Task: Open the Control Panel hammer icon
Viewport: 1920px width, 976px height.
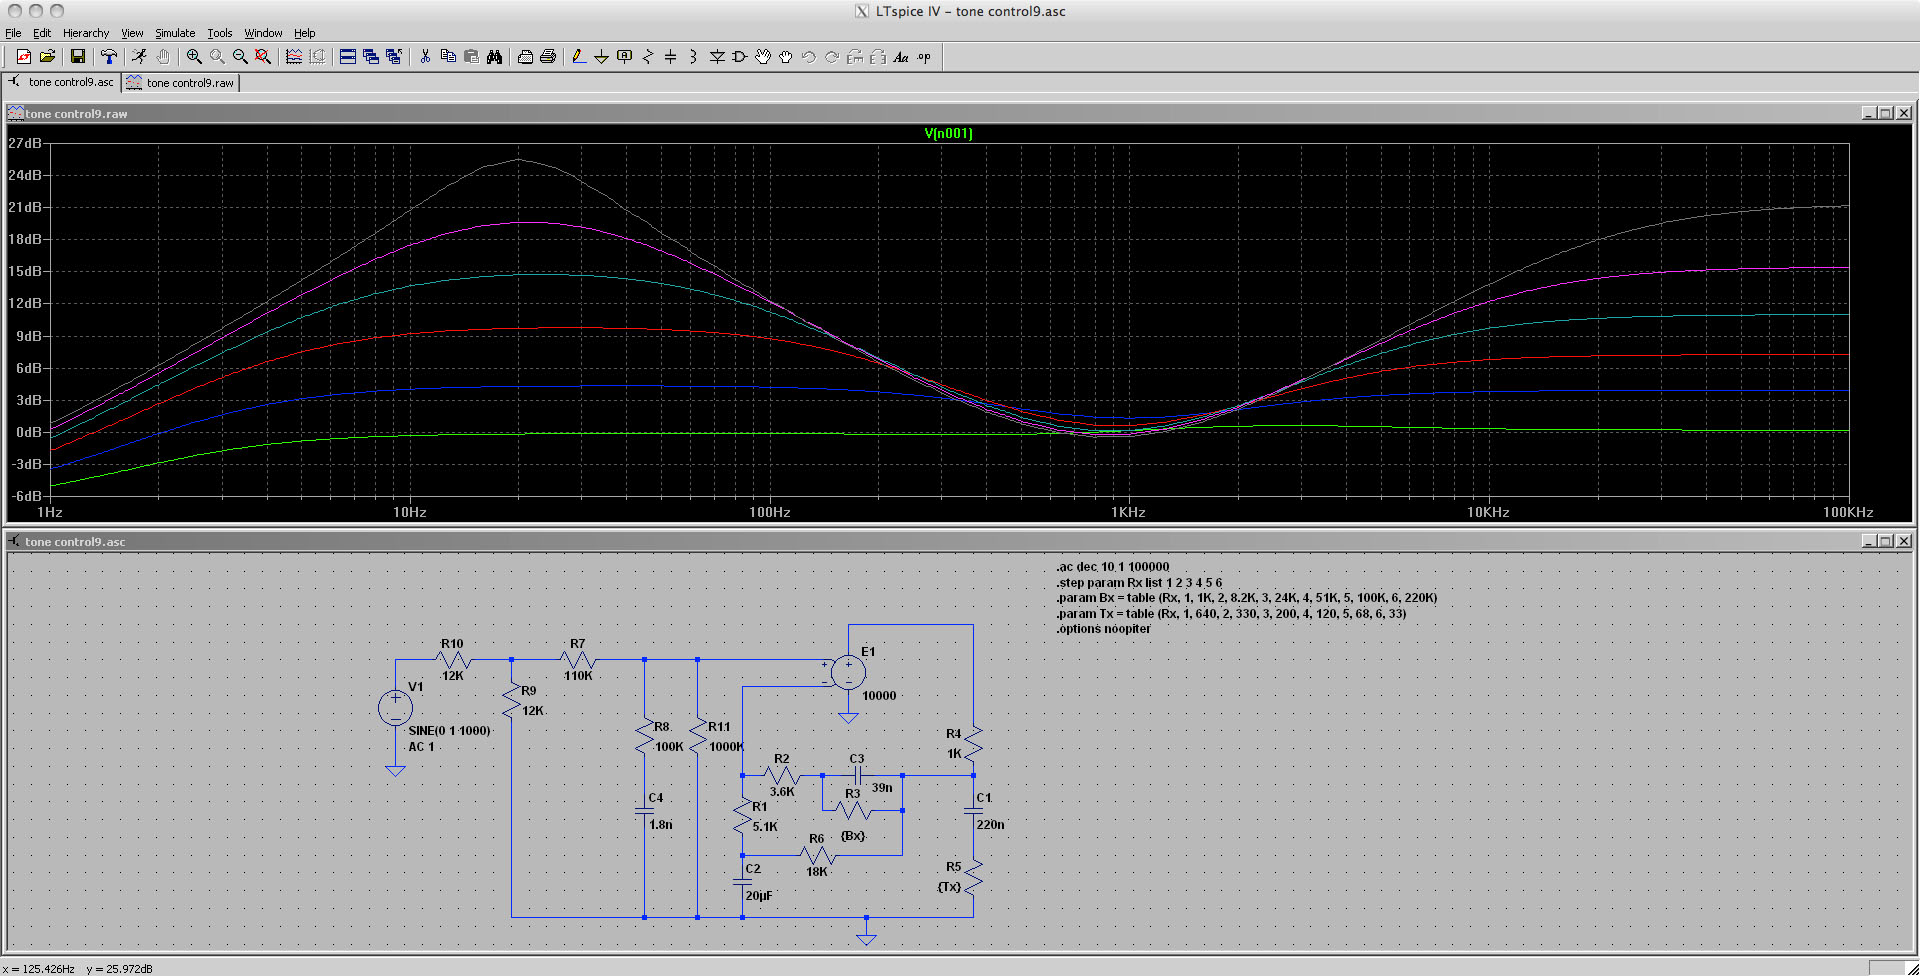Action: [109, 57]
